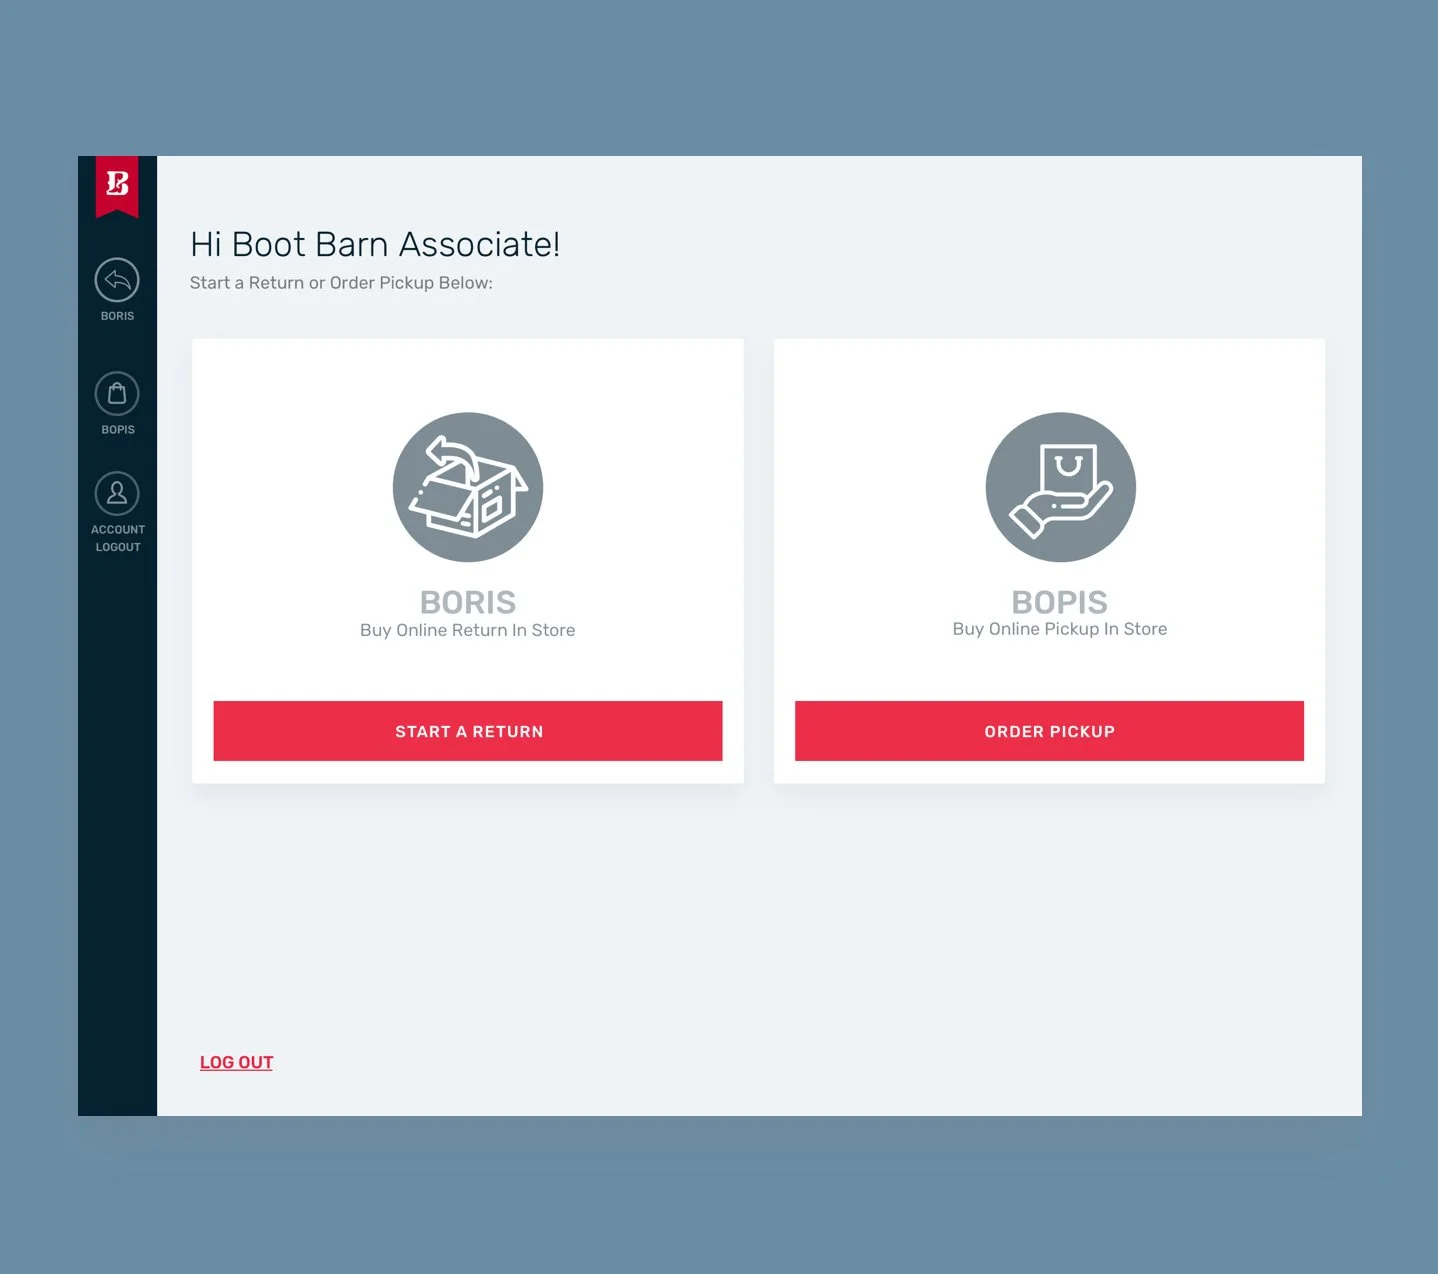Select the BORIS card title
The width and height of the screenshot is (1438, 1274).
pyautogui.click(x=468, y=602)
